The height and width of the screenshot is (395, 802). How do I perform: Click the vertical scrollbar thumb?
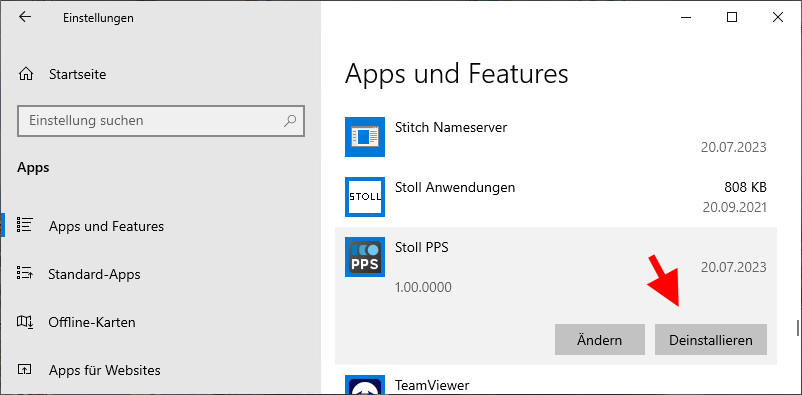(x=798, y=328)
